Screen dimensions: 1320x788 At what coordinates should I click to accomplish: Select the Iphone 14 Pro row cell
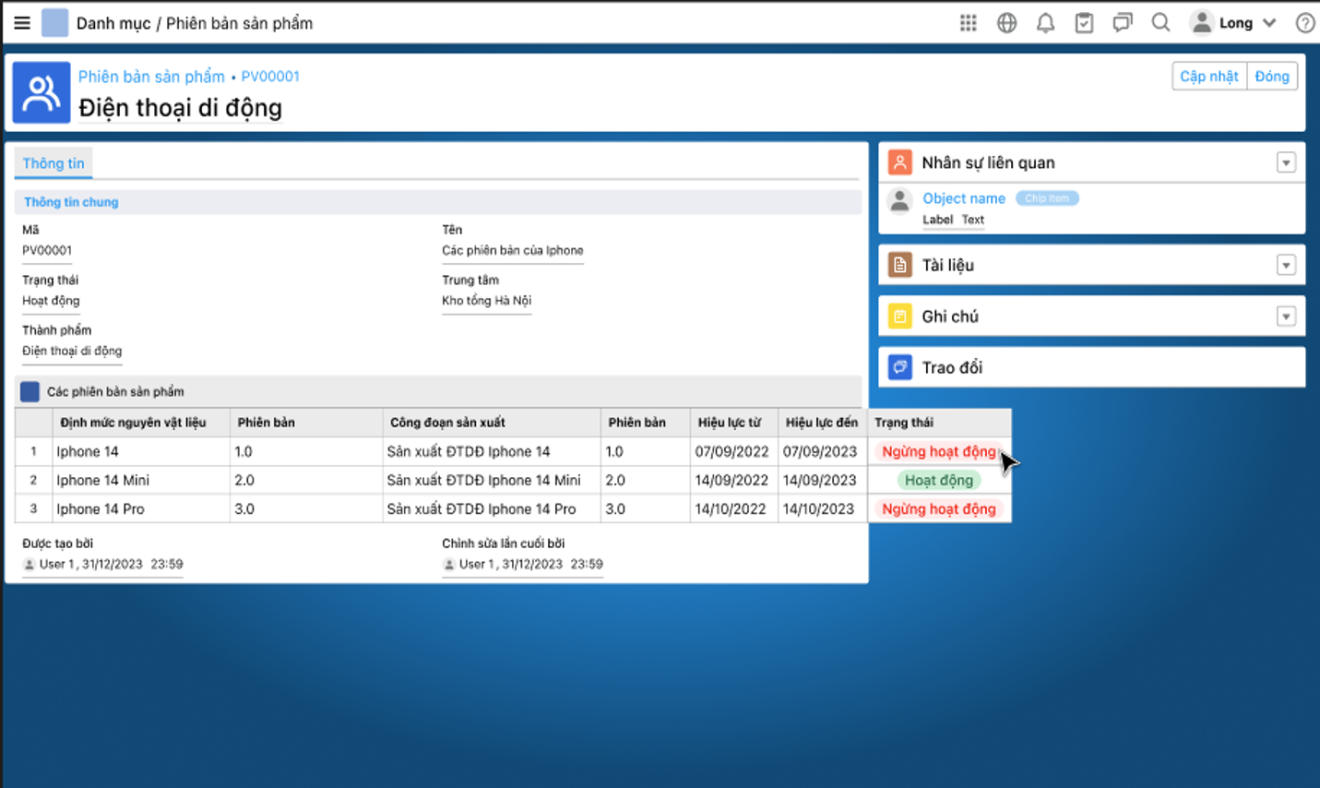100,509
